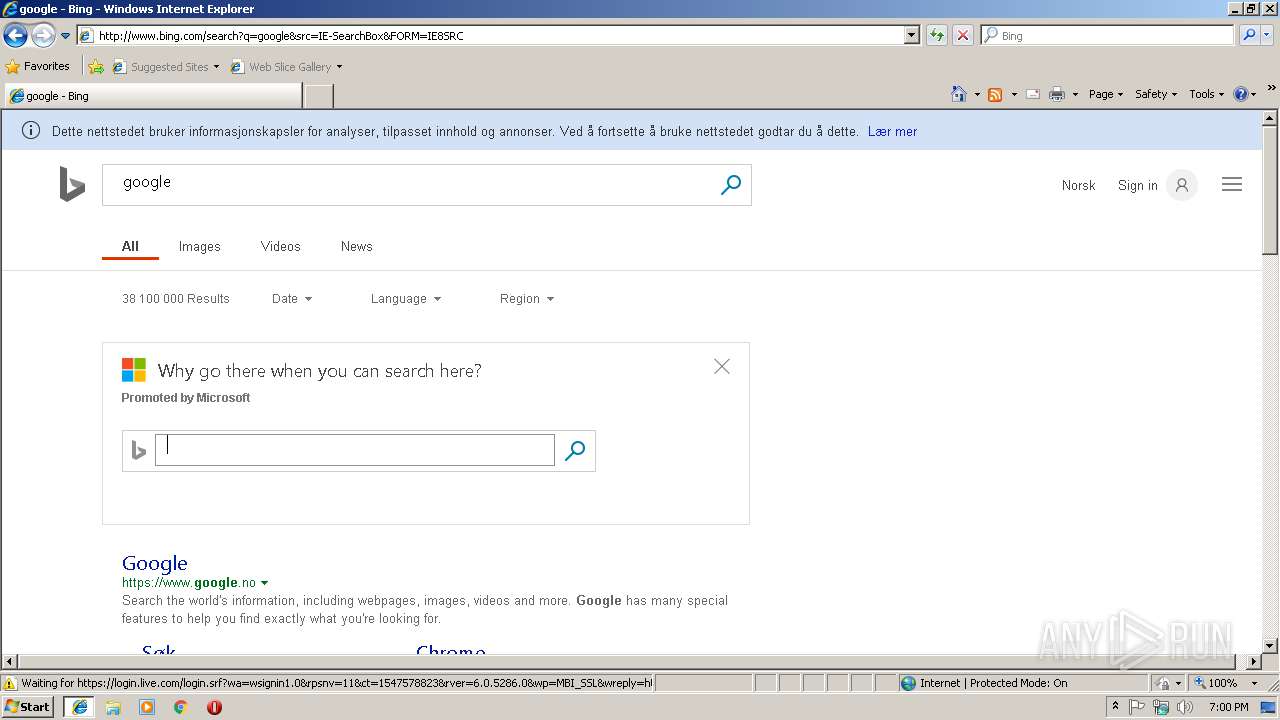This screenshot has width=1280, height=720.
Task: Click the Add to Favorites Bar icon
Action: tap(96, 67)
